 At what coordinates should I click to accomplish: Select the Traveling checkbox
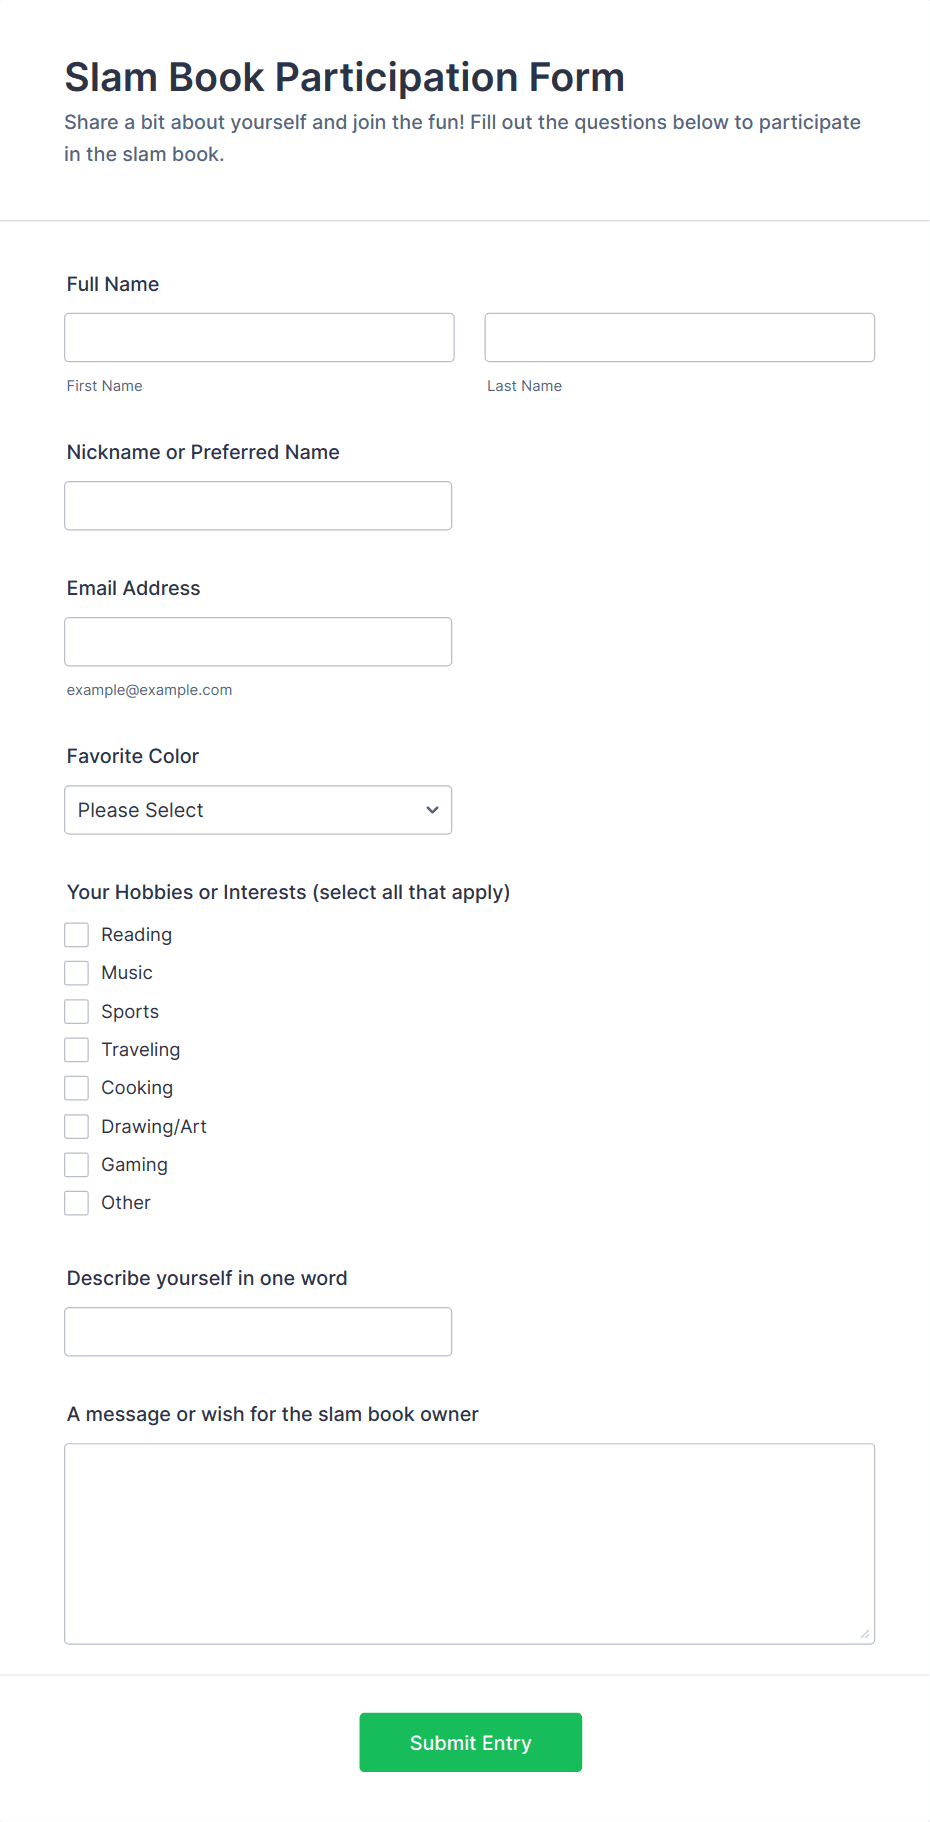pyautogui.click(x=77, y=1050)
